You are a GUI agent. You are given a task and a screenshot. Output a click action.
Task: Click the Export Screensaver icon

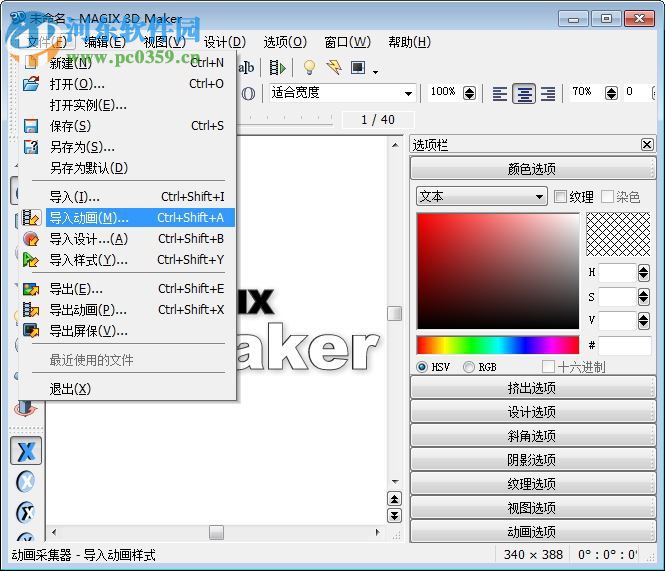(31, 330)
